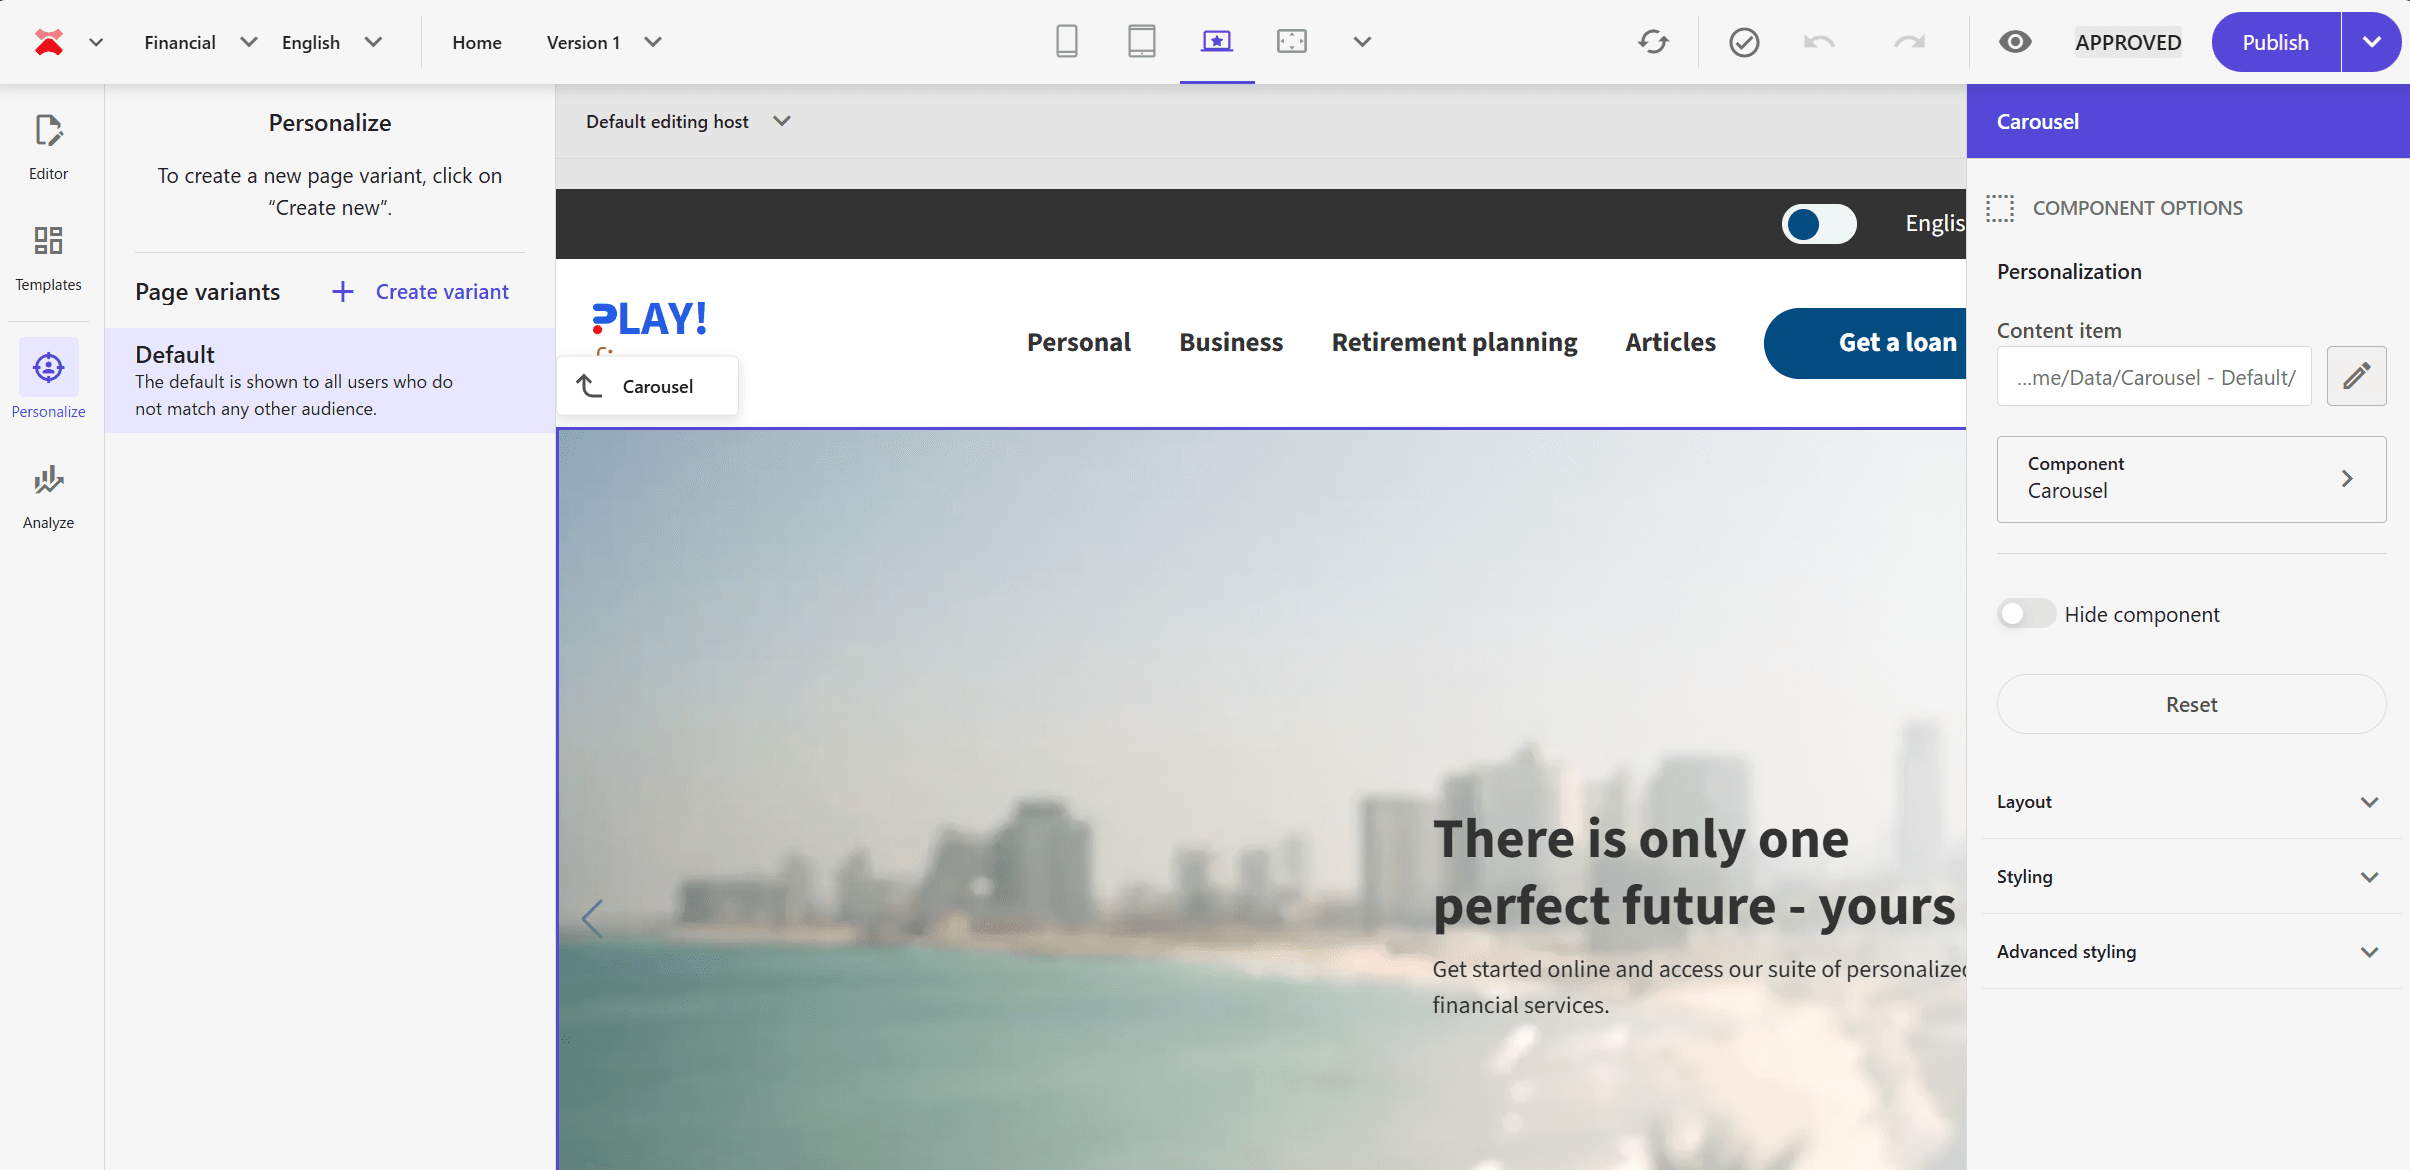Expand the Advanced styling section
The height and width of the screenshot is (1170, 2410).
[2191, 952]
